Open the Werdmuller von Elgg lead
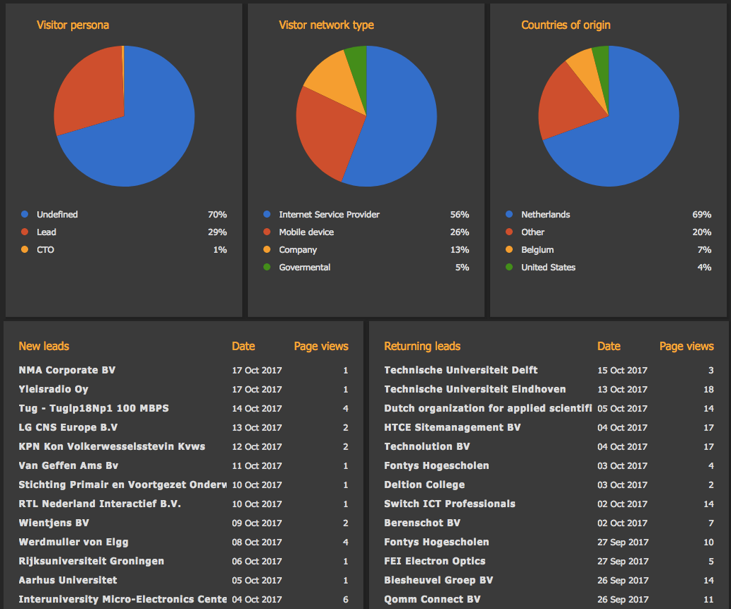Viewport: 731px width, 609px height. click(x=74, y=542)
